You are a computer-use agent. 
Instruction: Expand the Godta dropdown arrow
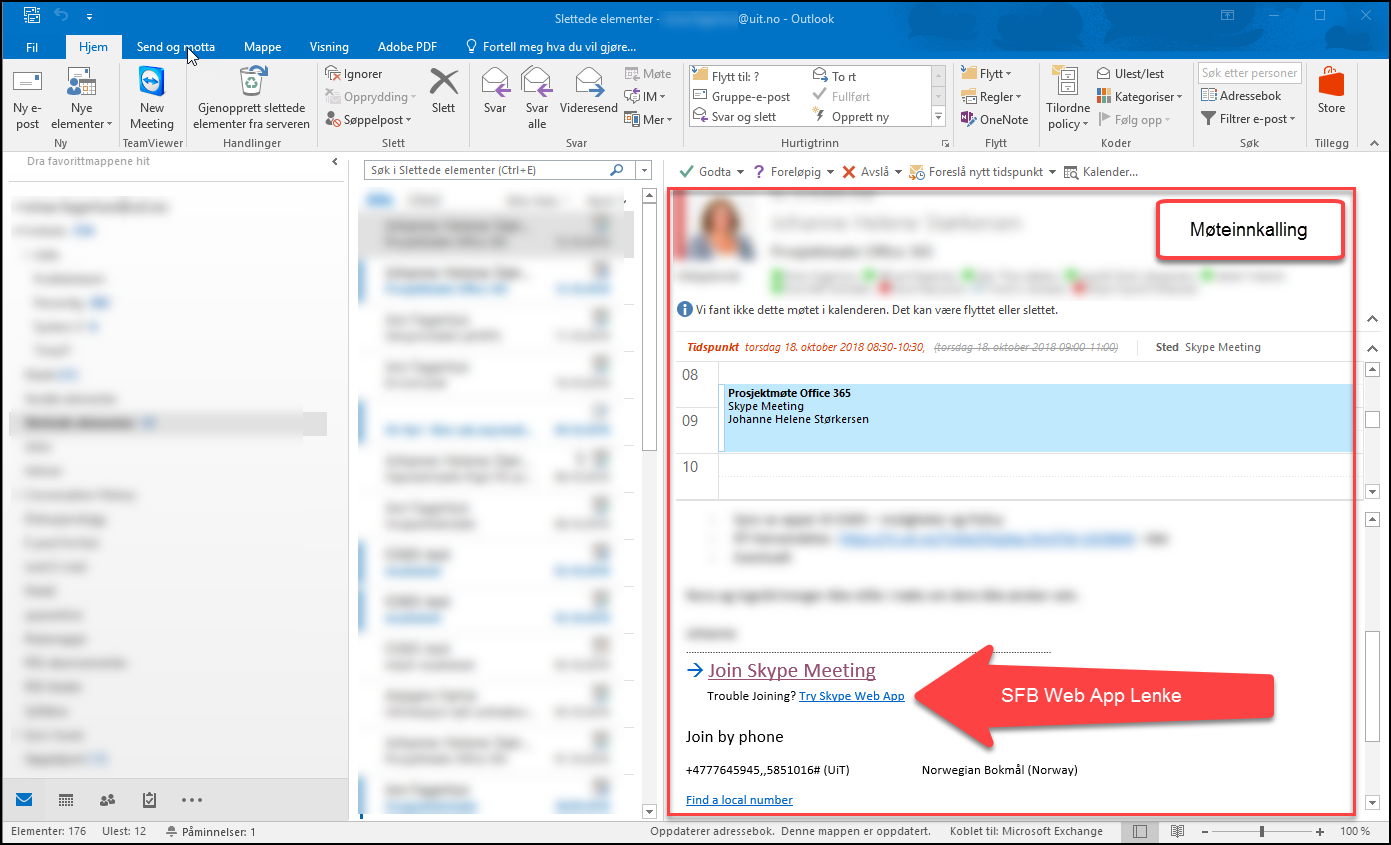point(740,172)
